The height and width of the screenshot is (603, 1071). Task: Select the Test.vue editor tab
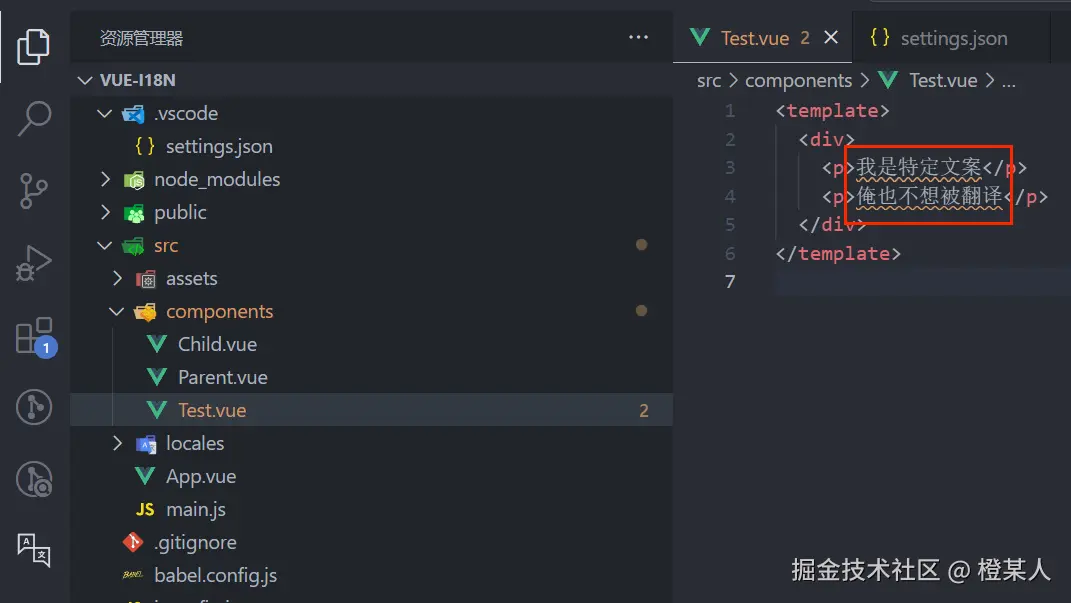[x=753, y=38]
